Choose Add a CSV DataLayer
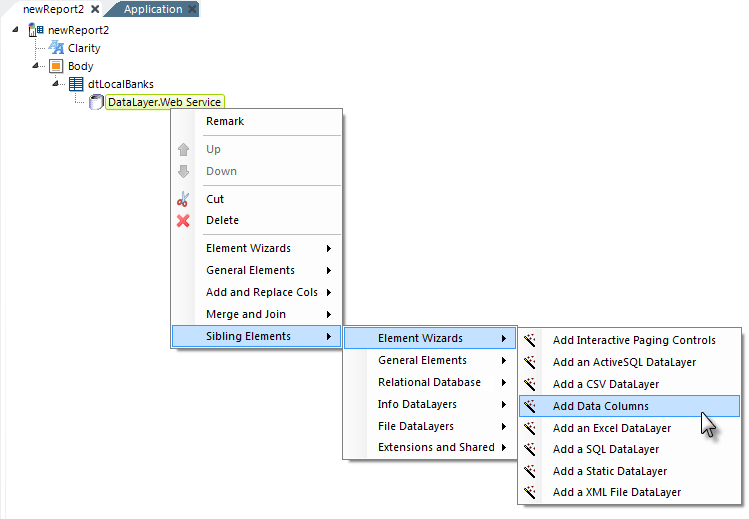The width and height of the screenshot is (749, 519). coord(630,384)
